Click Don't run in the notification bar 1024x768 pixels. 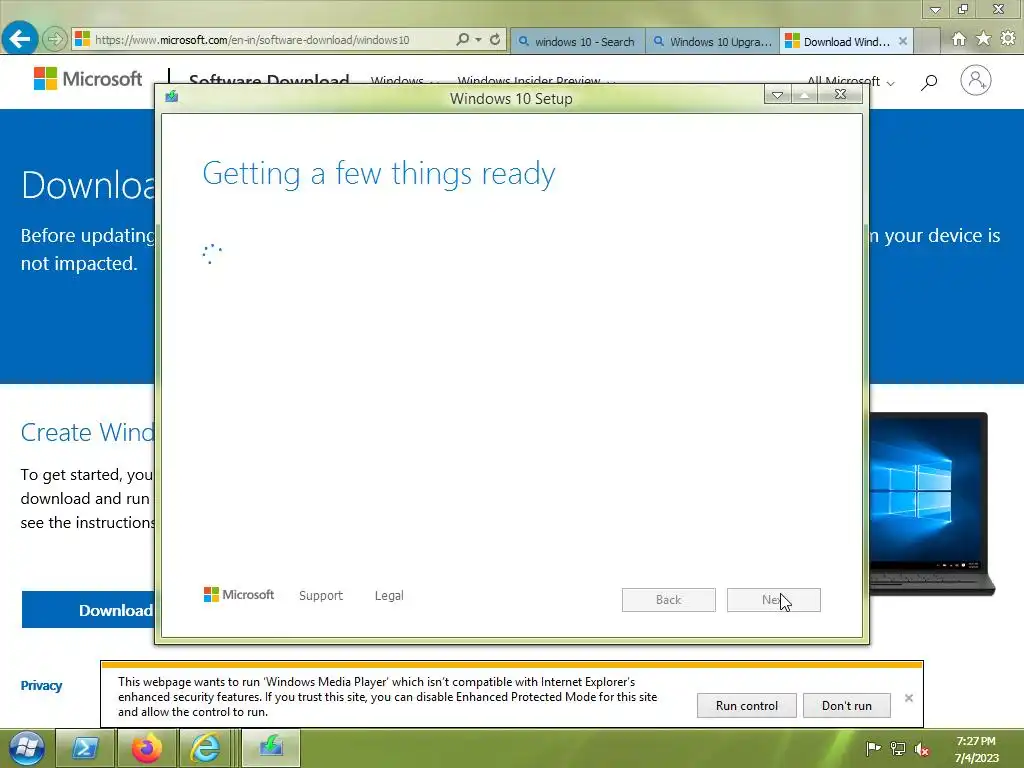click(846, 705)
